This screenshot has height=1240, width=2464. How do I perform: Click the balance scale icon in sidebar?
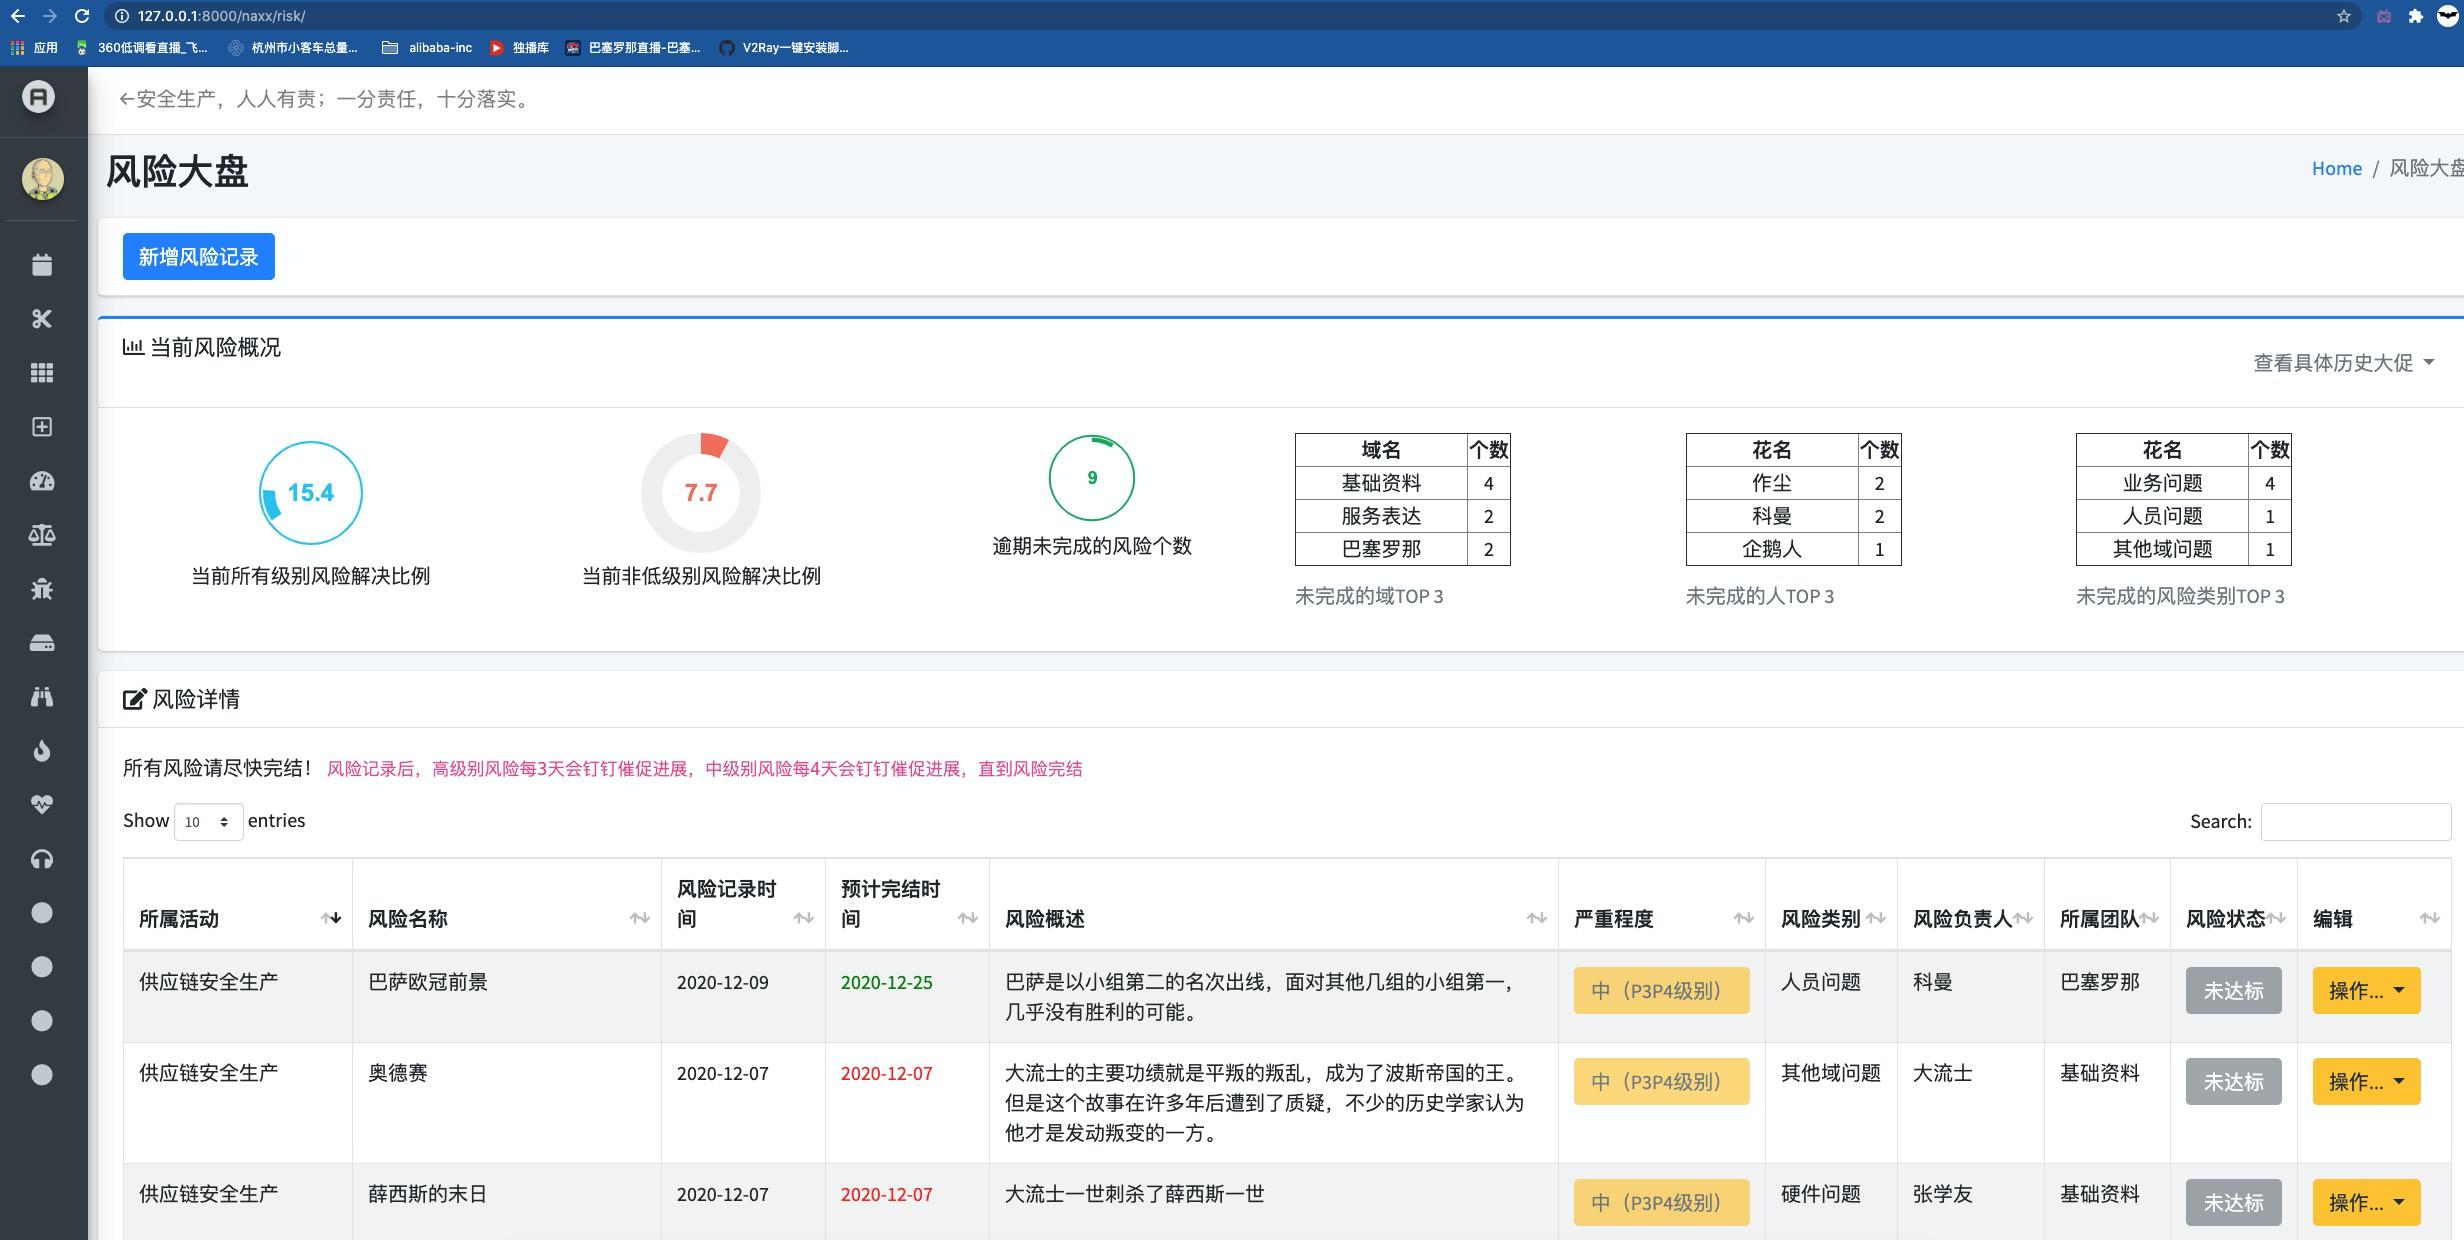click(x=42, y=535)
